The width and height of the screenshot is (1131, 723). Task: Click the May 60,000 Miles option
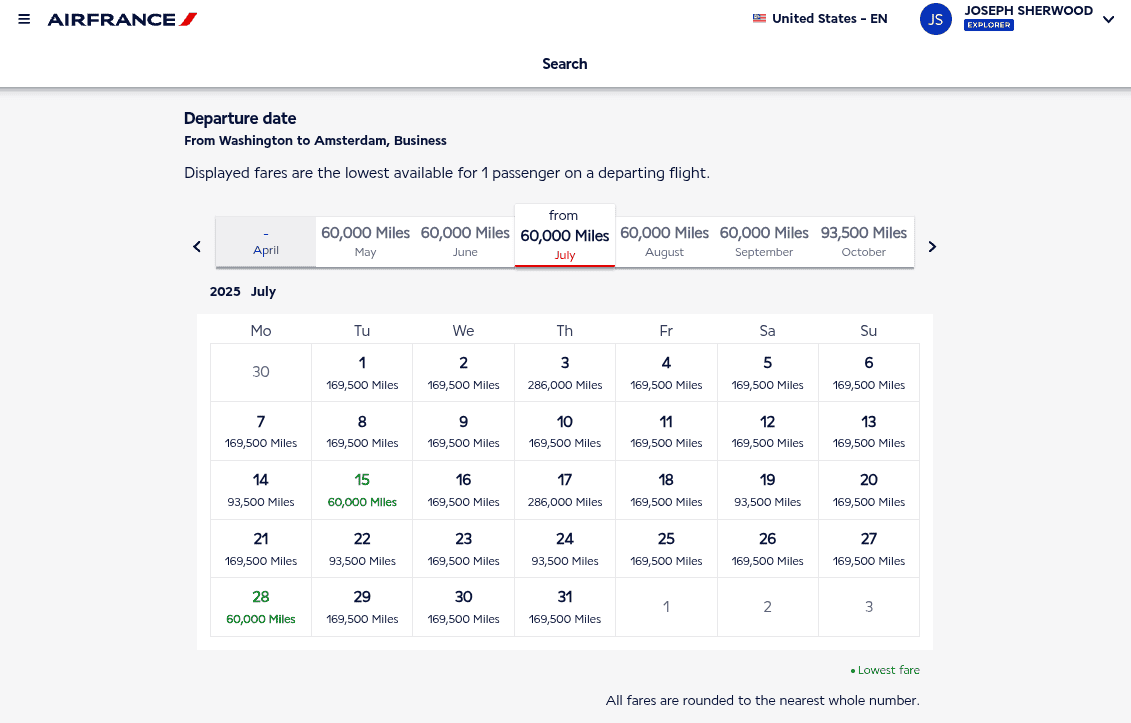(x=365, y=241)
